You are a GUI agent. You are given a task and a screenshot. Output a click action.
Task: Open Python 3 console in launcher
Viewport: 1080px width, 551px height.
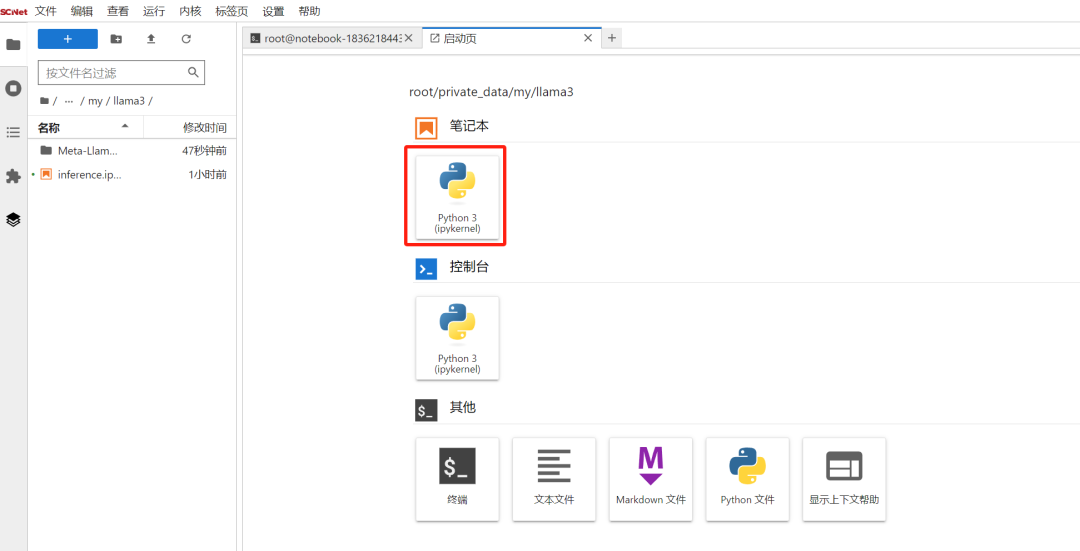pyautogui.click(x=457, y=337)
